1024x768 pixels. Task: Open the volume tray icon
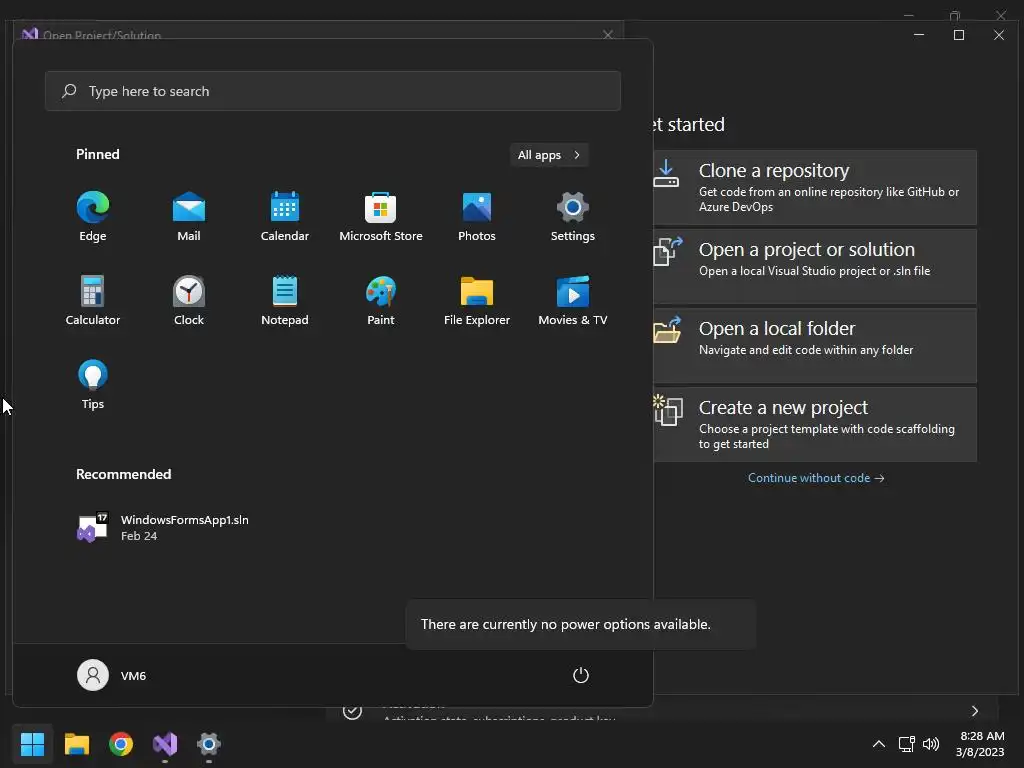pos(931,744)
